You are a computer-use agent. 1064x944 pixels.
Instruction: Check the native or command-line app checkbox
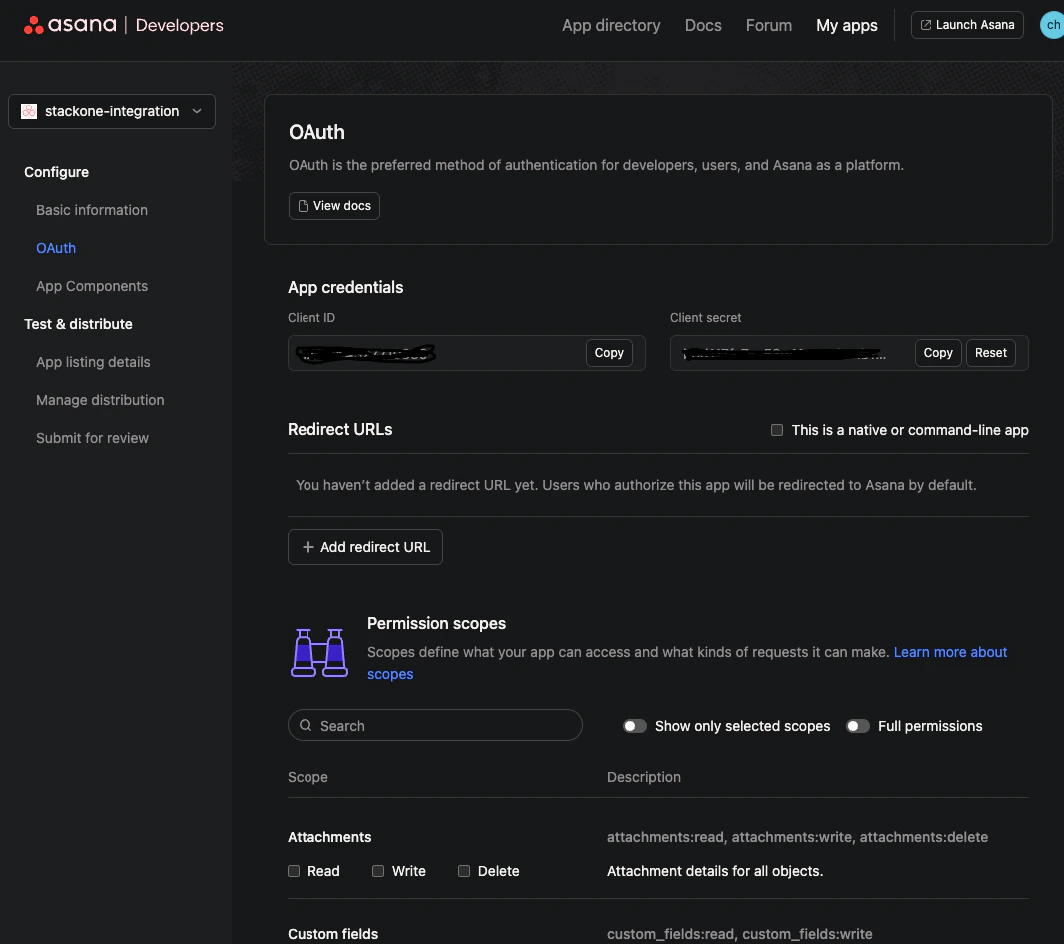(x=777, y=430)
